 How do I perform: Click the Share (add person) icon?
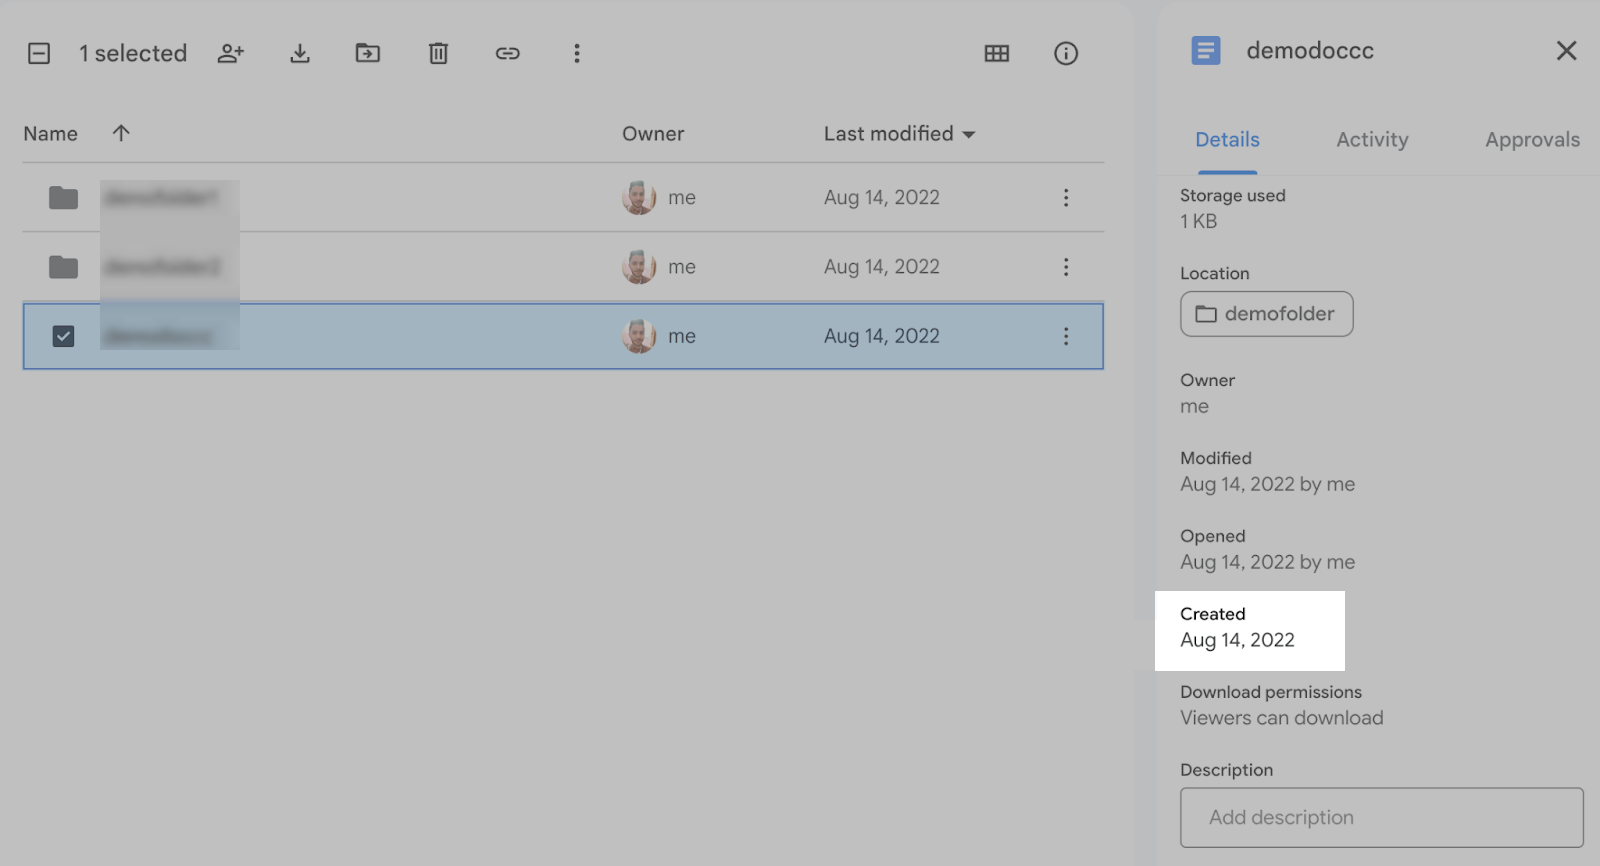[230, 53]
